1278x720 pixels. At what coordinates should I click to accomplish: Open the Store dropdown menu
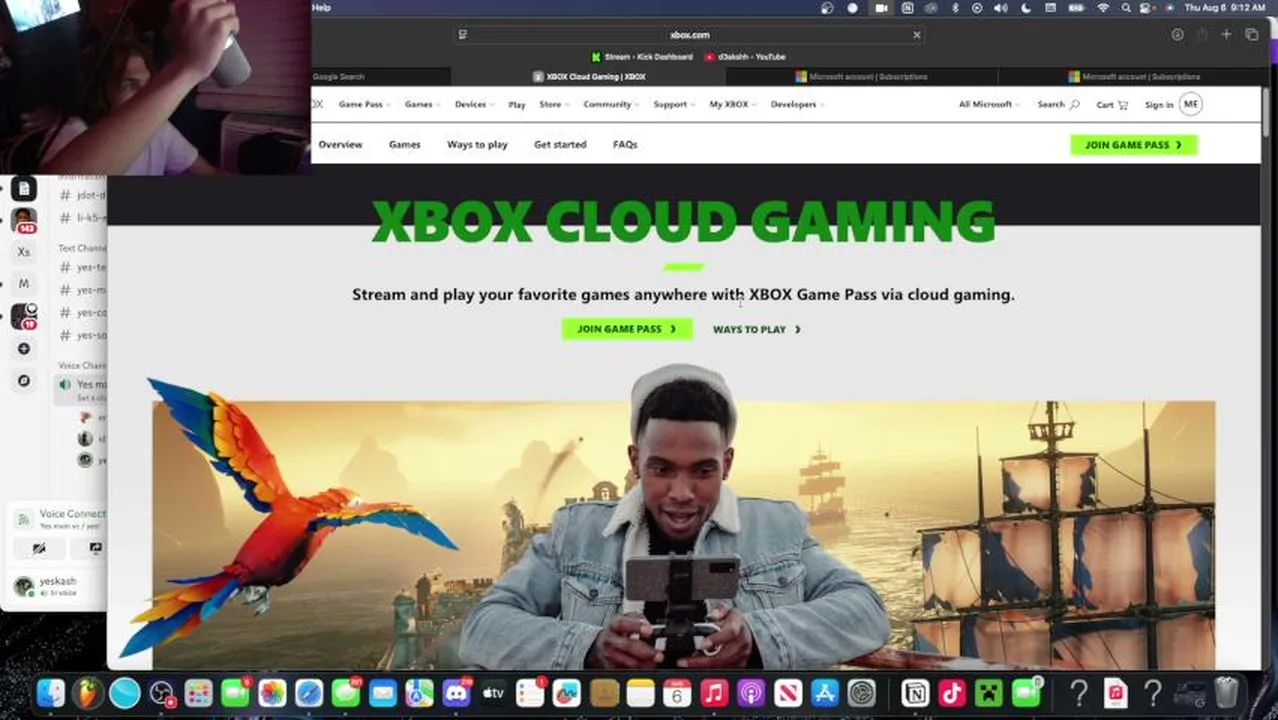(554, 104)
